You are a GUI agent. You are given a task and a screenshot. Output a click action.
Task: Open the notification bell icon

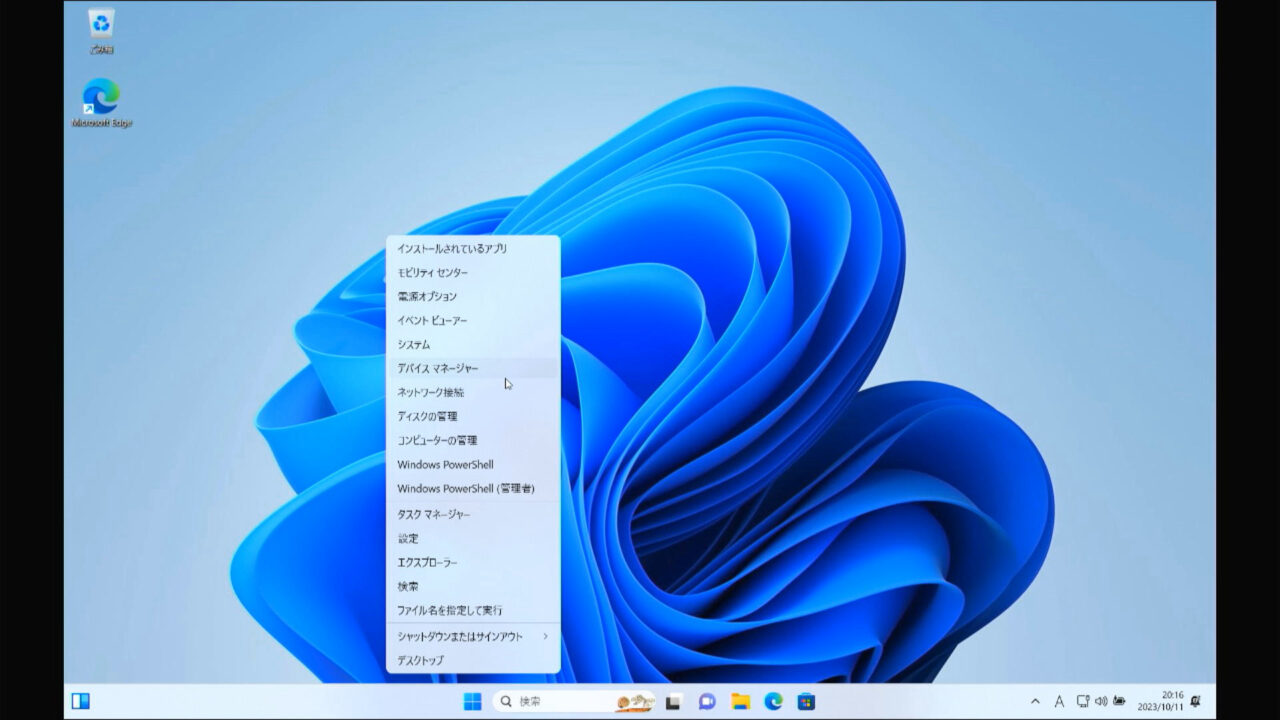pos(1196,701)
